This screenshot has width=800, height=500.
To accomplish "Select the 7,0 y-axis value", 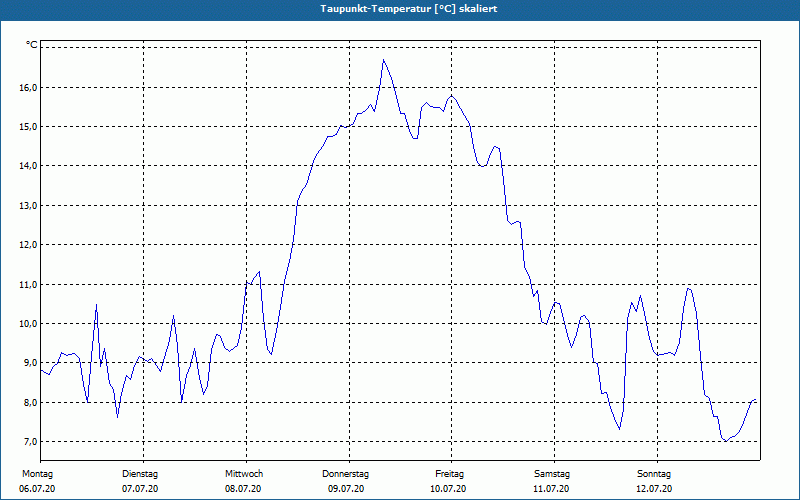I will click(31, 441).
